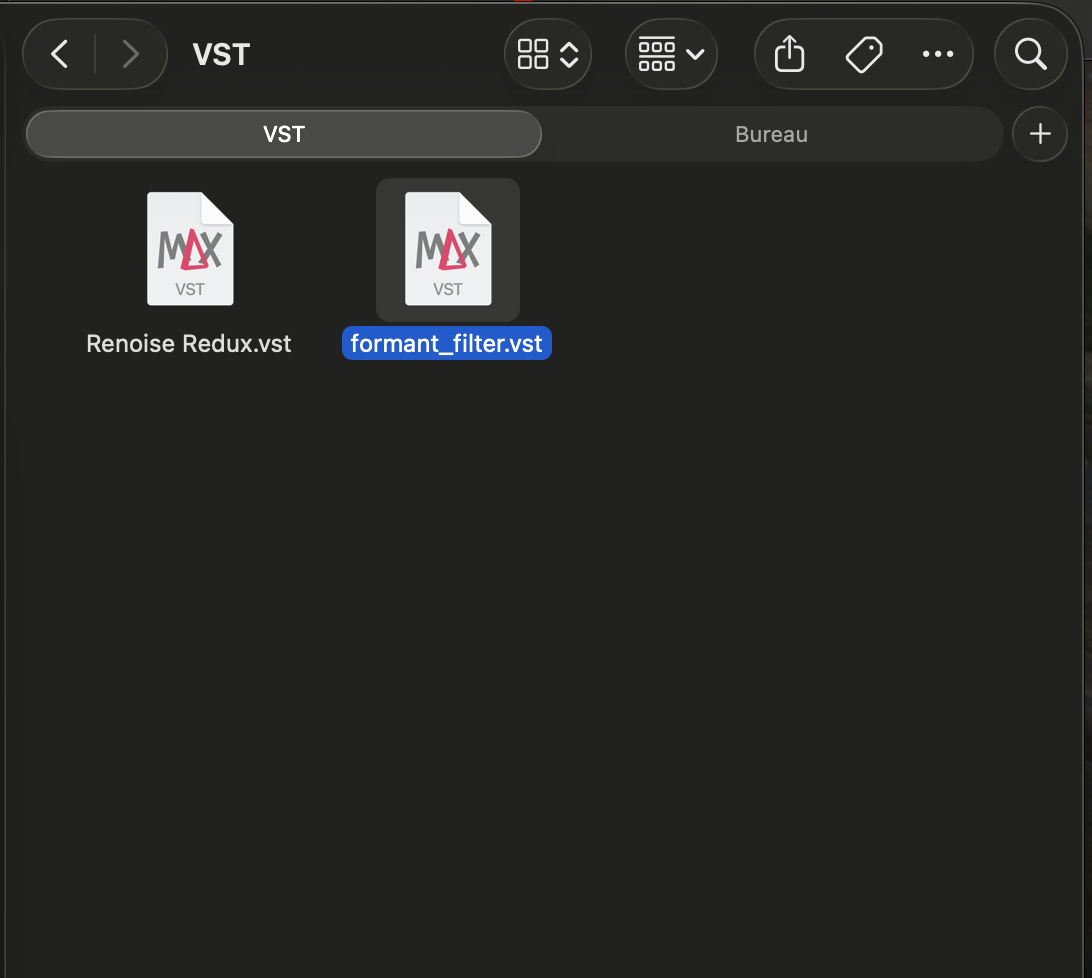
Task: Expand the grouping options chevron
Action: (x=695, y=54)
